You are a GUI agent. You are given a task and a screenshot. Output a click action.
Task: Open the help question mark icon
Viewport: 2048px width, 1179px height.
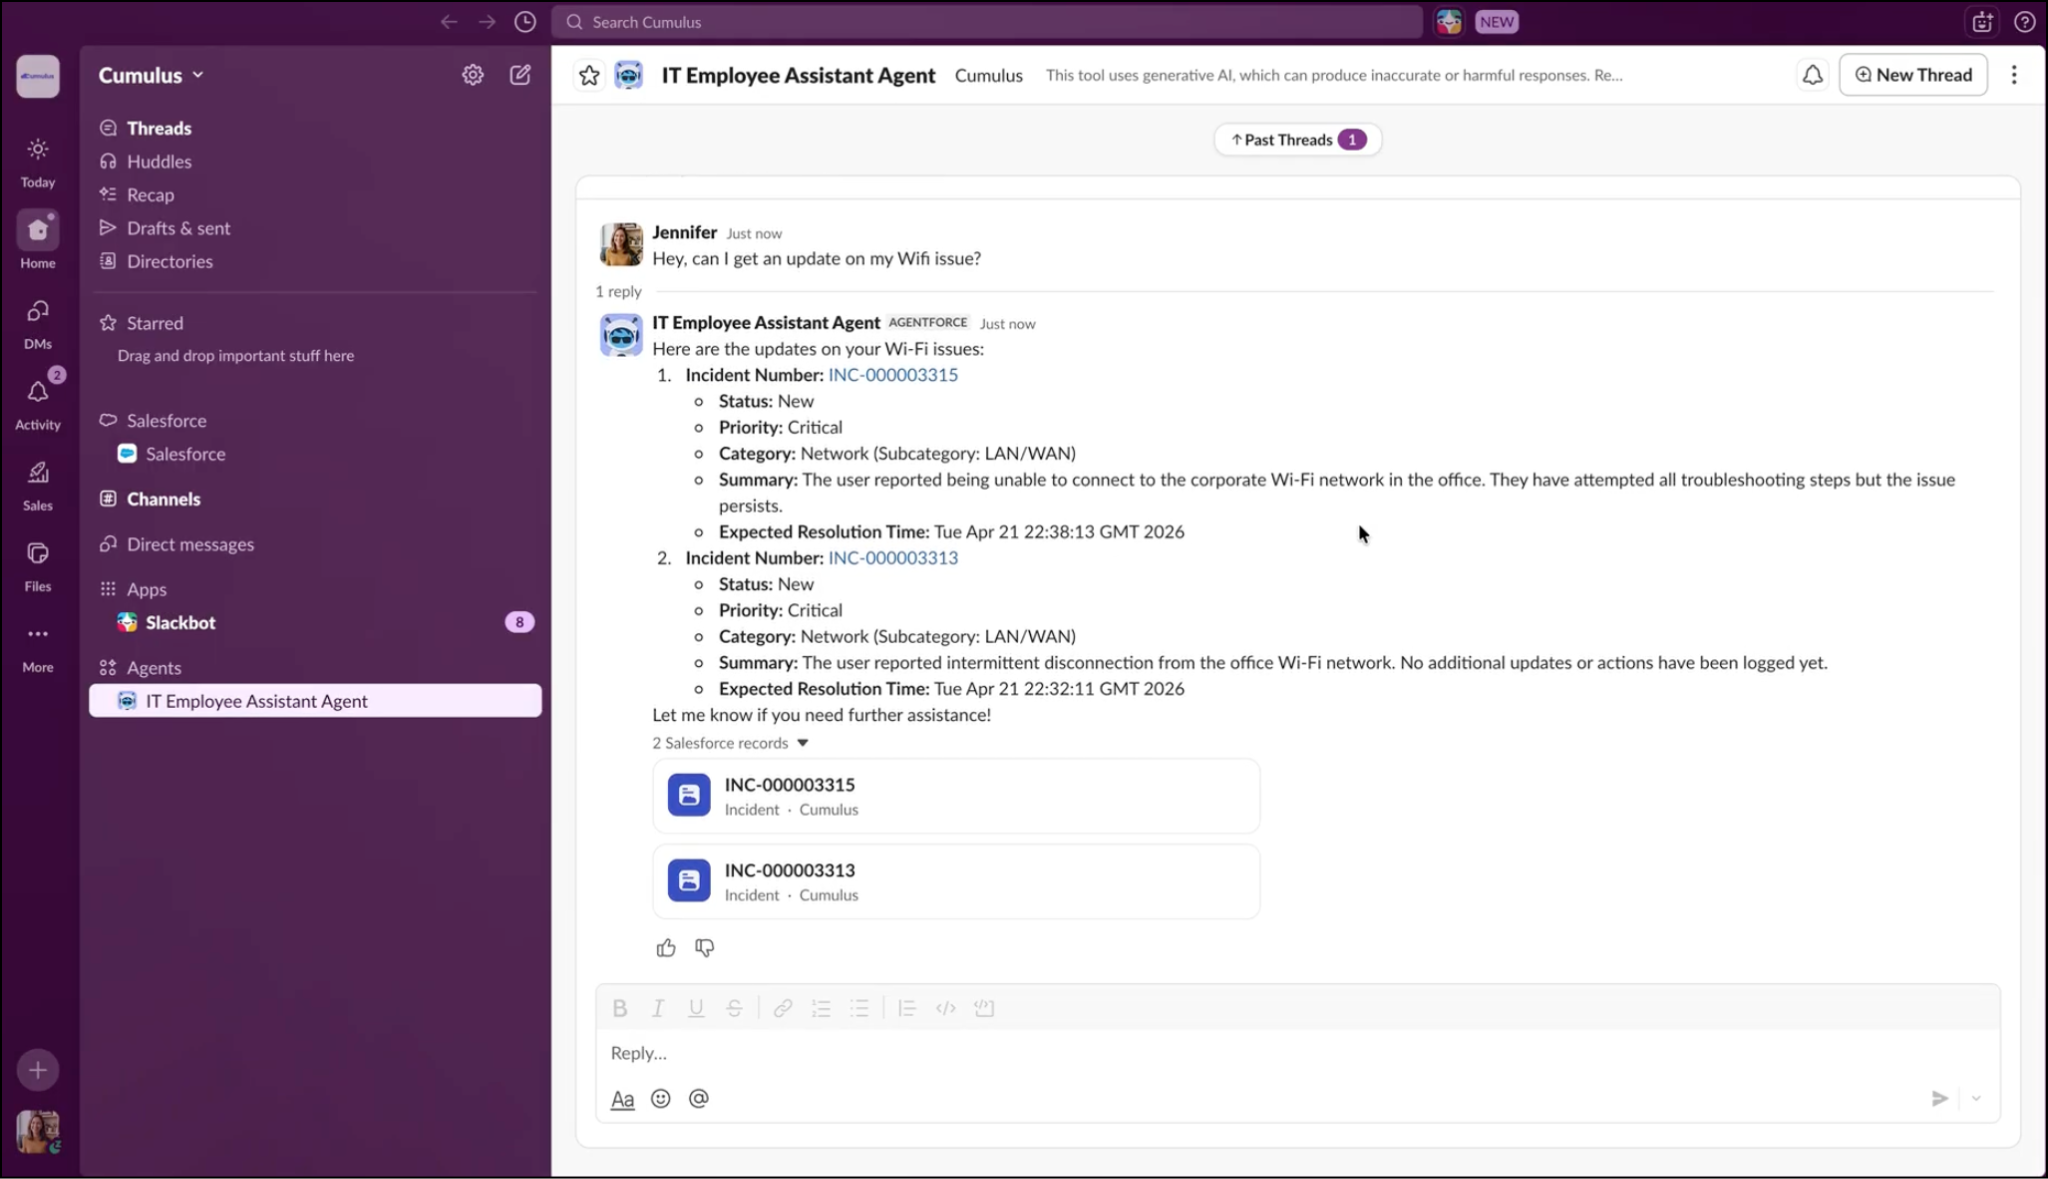pos(2025,22)
